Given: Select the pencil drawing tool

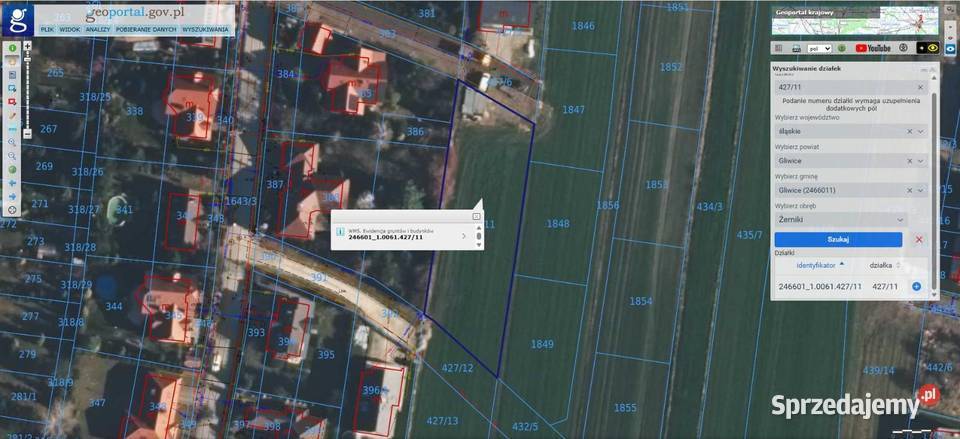Looking at the screenshot, I should (x=12, y=115).
